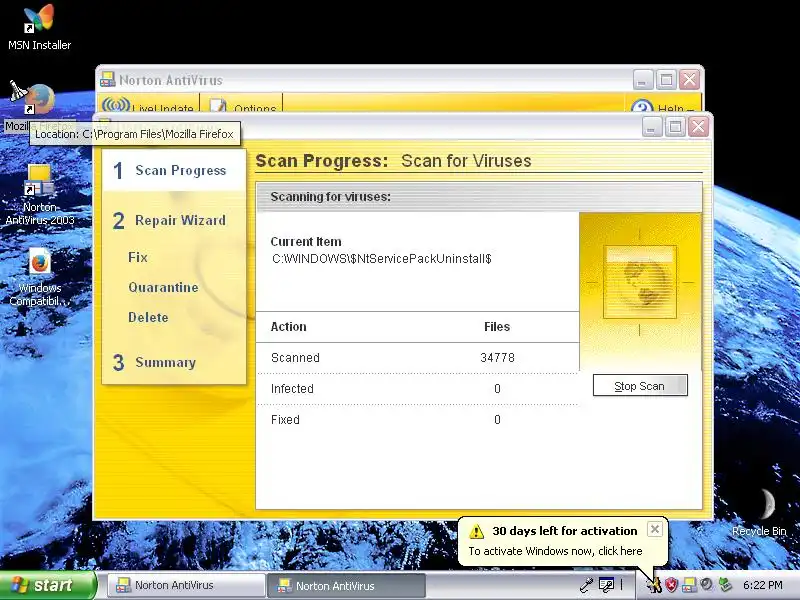
Task: Click the speaker volume tray icon
Action: click(706, 584)
